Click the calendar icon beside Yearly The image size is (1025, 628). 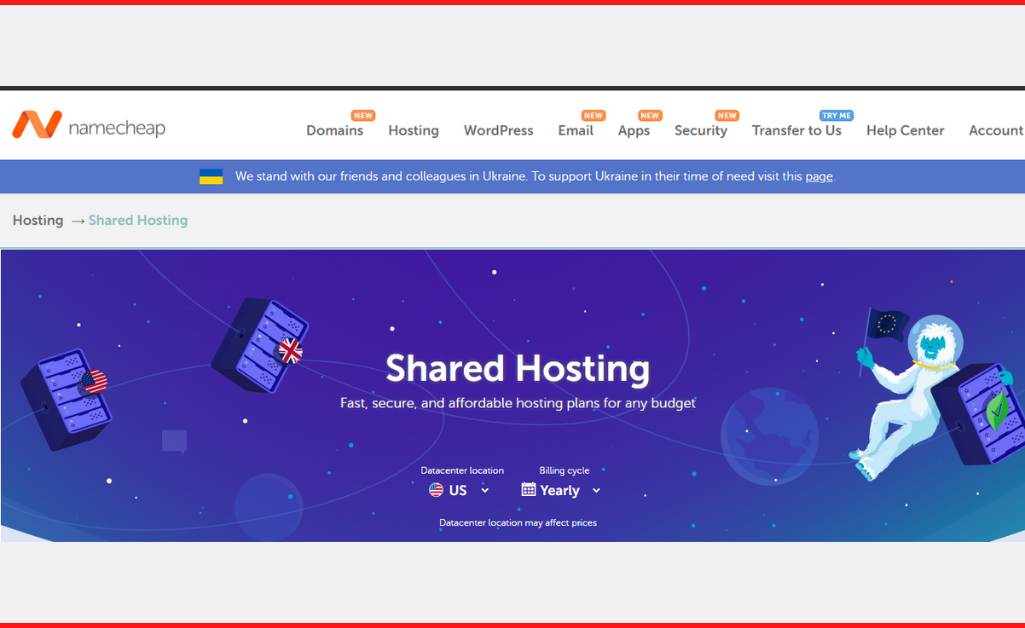pos(528,489)
